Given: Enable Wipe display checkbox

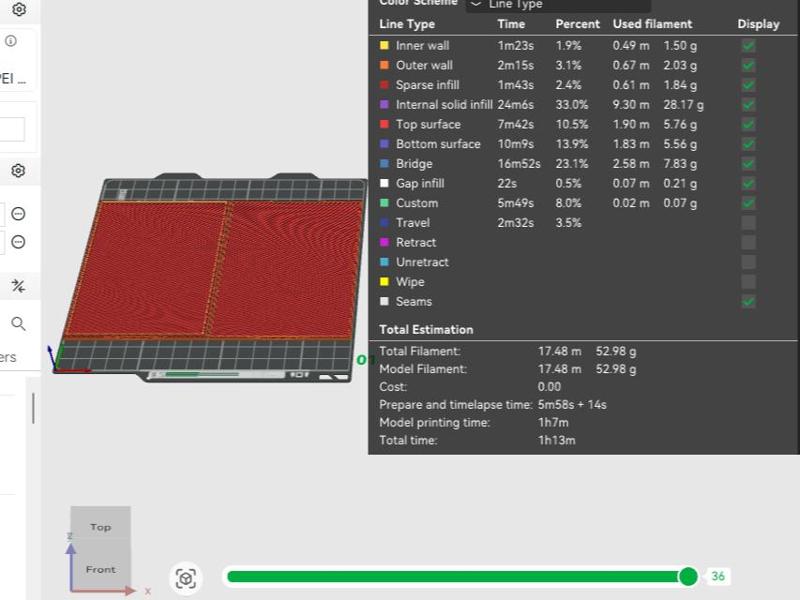Looking at the screenshot, I should [x=748, y=282].
